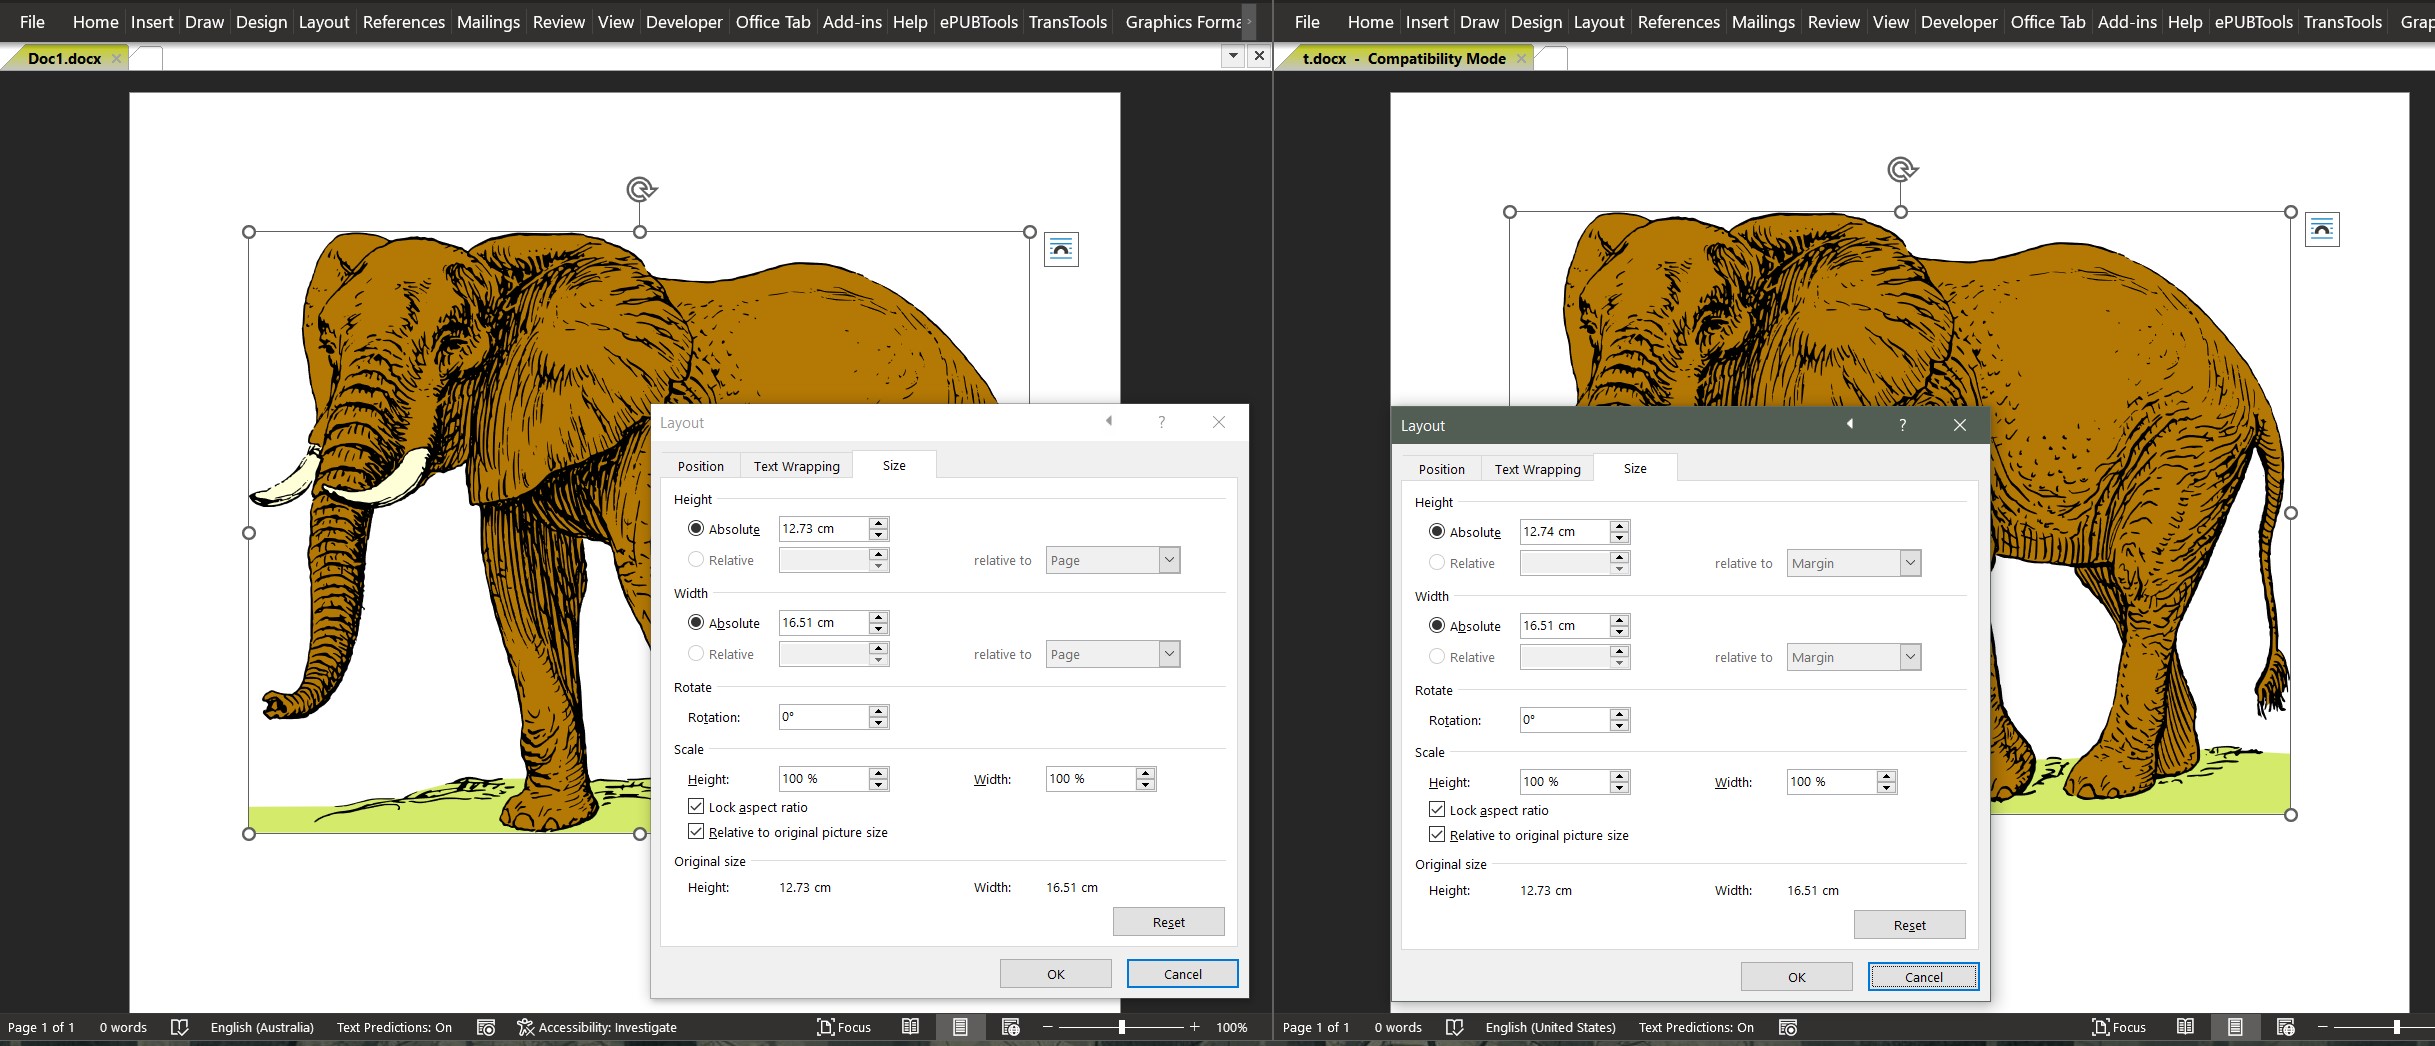Open Layout Options icon beside left picture
Image resolution: width=2435 pixels, height=1046 pixels.
click(x=1061, y=249)
